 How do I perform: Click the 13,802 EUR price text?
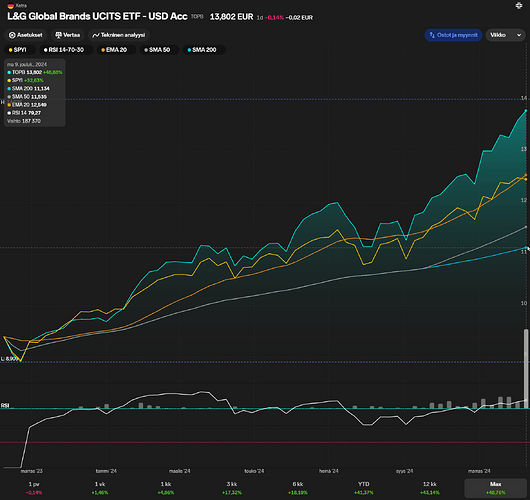[x=231, y=17]
